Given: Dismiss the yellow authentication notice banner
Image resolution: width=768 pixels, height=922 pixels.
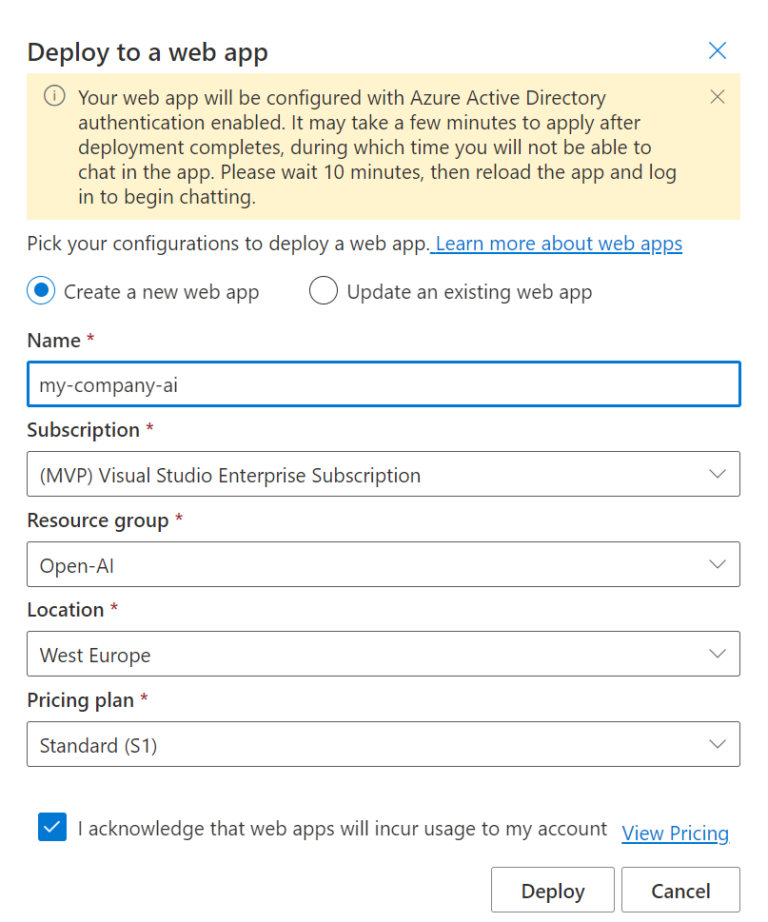Looking at the screenshot, I should click(717, 97).
